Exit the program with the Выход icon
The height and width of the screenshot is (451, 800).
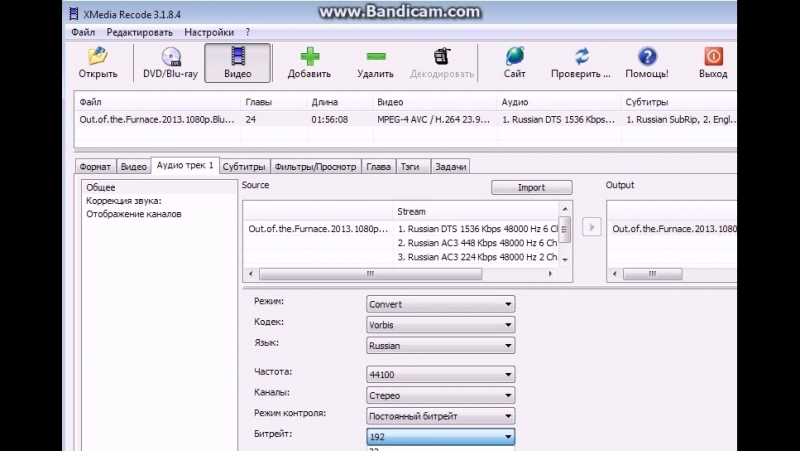[713, 63]
